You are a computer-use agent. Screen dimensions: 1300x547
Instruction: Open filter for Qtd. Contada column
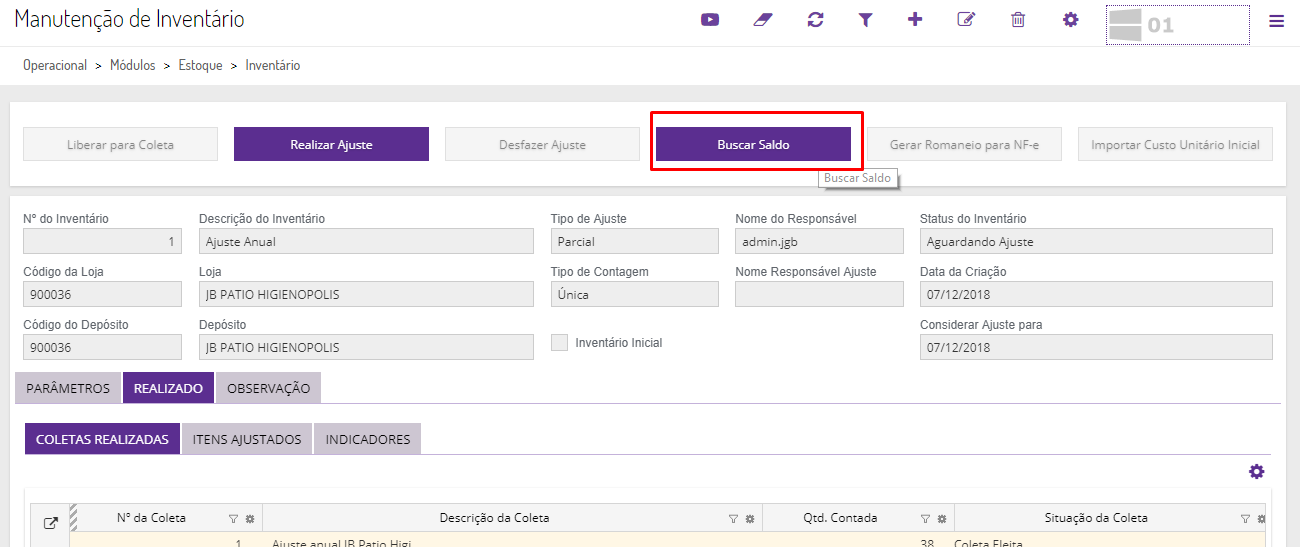point(925,518)
